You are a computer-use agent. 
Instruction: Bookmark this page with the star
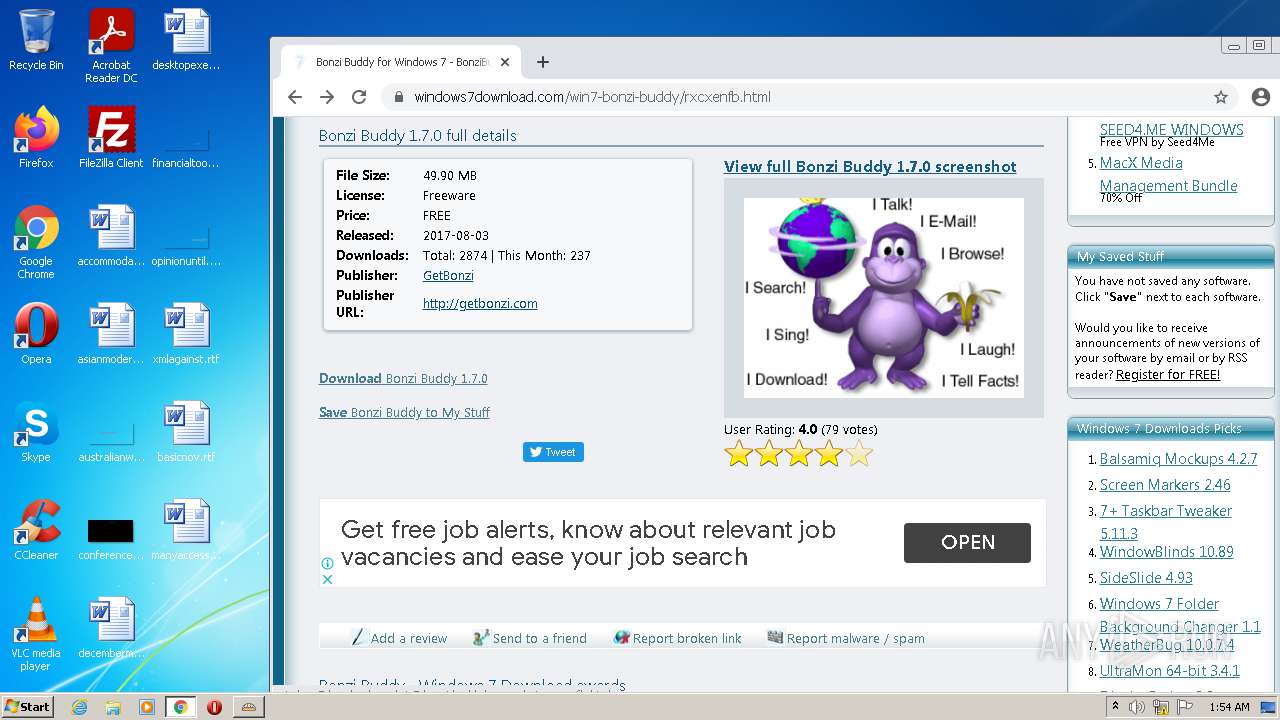click(1221, 97)
